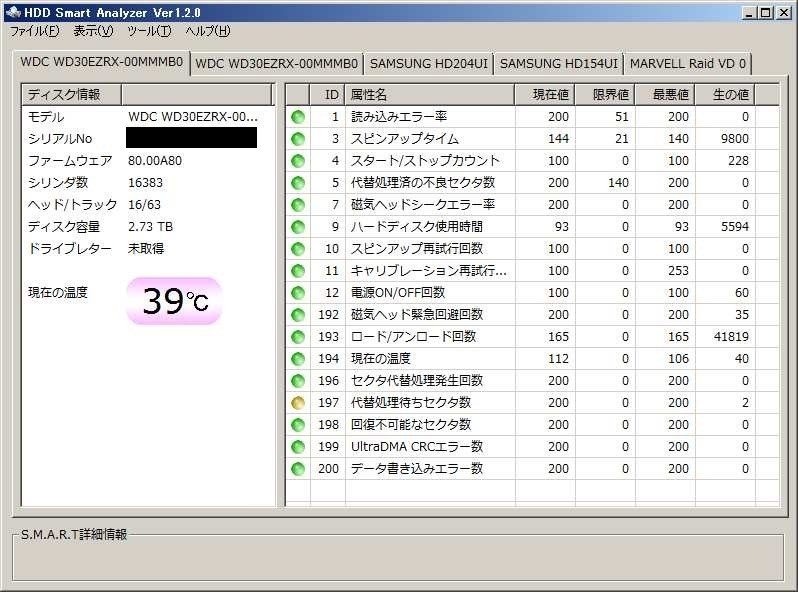Click status icon for 磁気ヘッド緊急回避回数 row
This screenshot has height=592, width=798.
click(298, 315)
